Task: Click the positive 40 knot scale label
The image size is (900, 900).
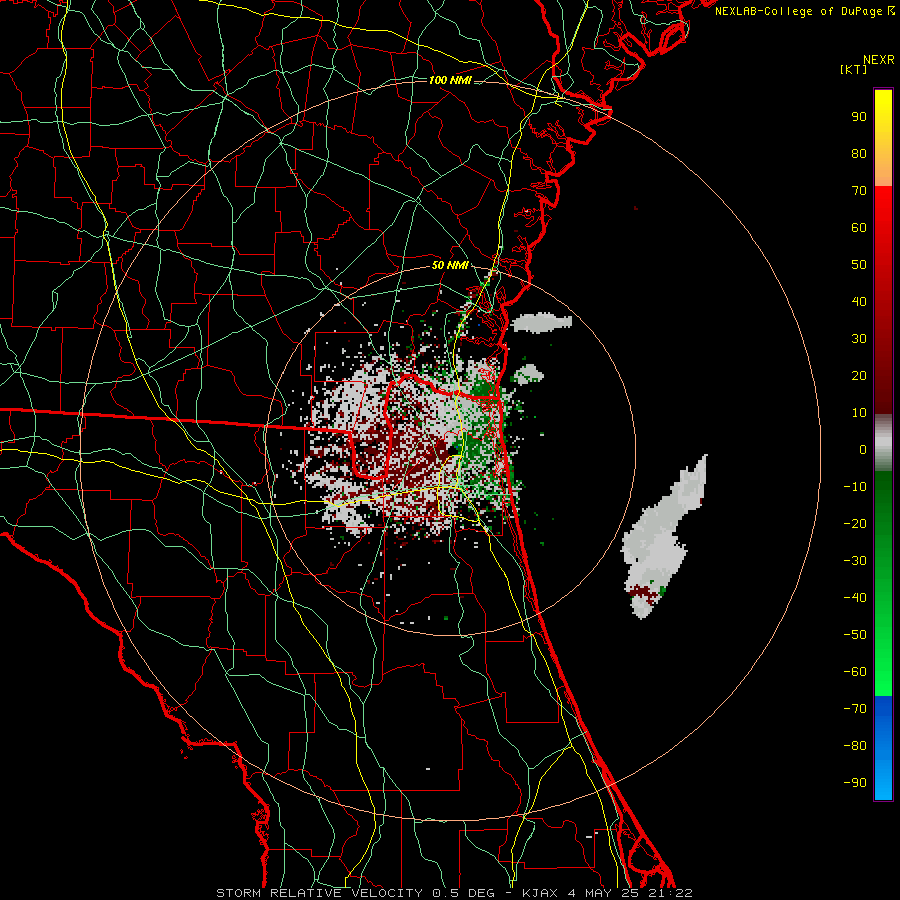Action: pos(859,302)
